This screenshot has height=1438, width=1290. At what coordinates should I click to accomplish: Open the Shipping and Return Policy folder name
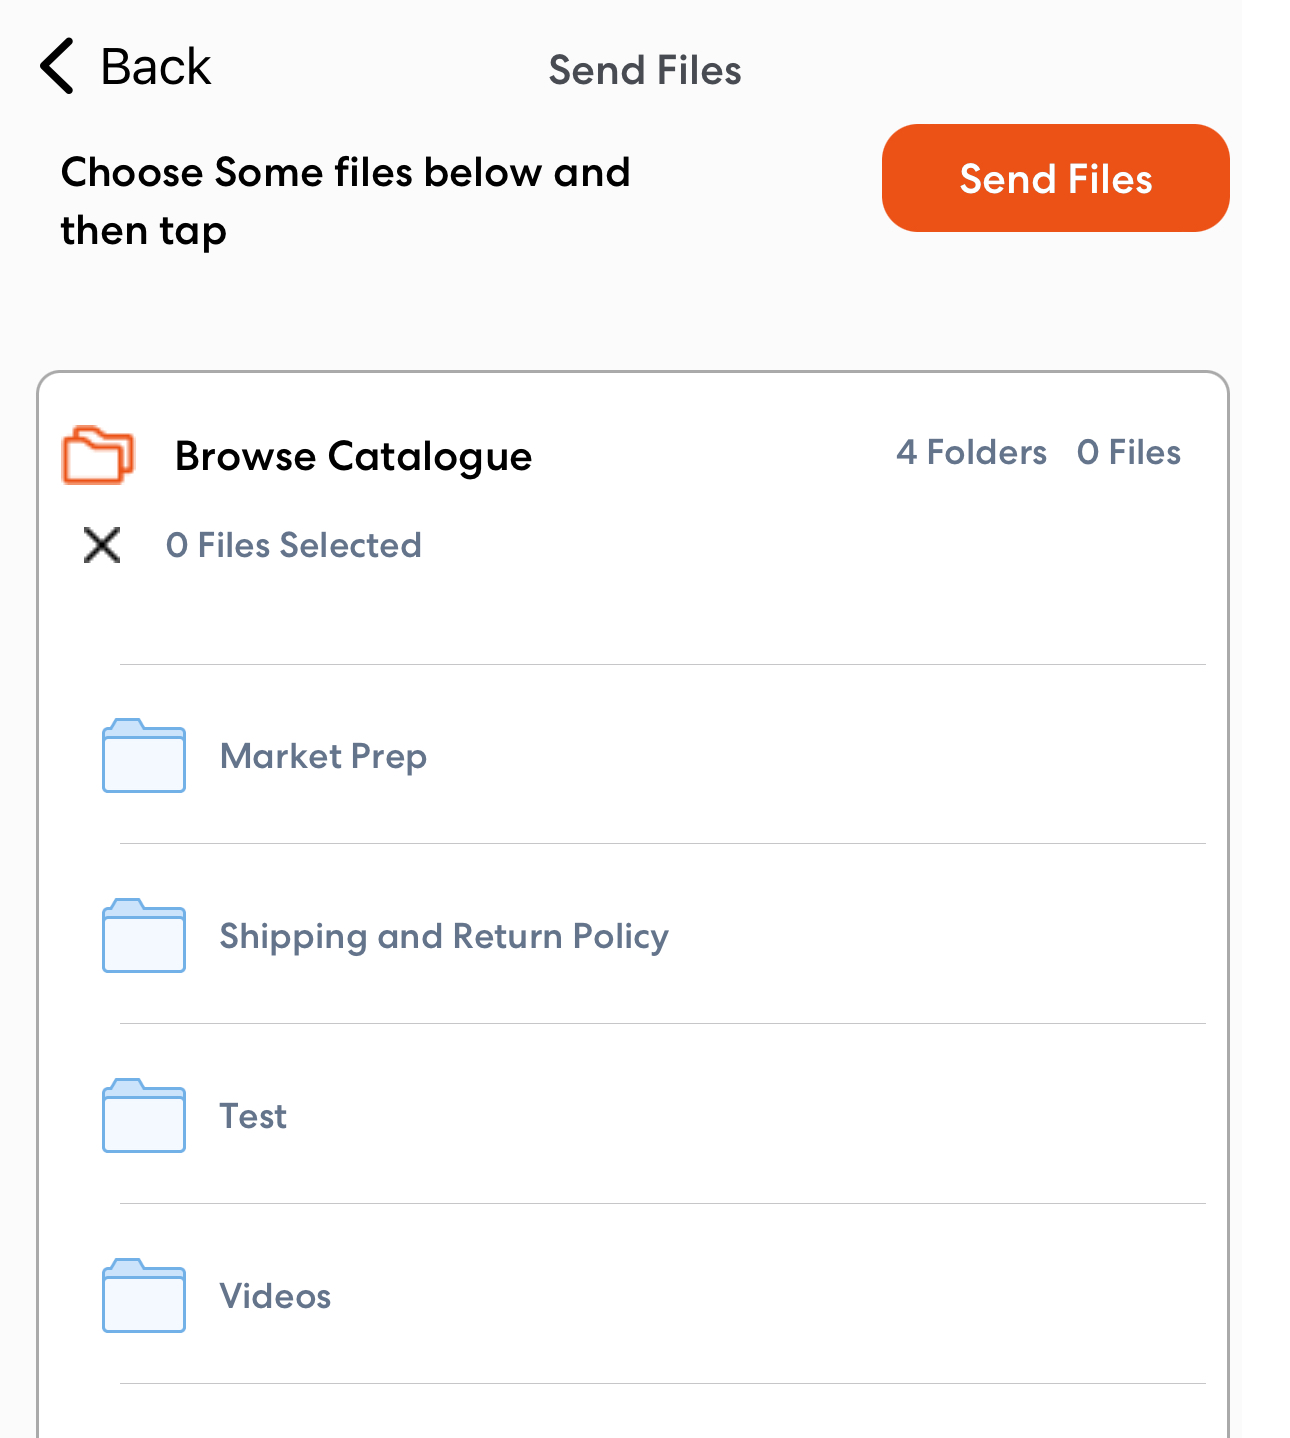[444, 937]
